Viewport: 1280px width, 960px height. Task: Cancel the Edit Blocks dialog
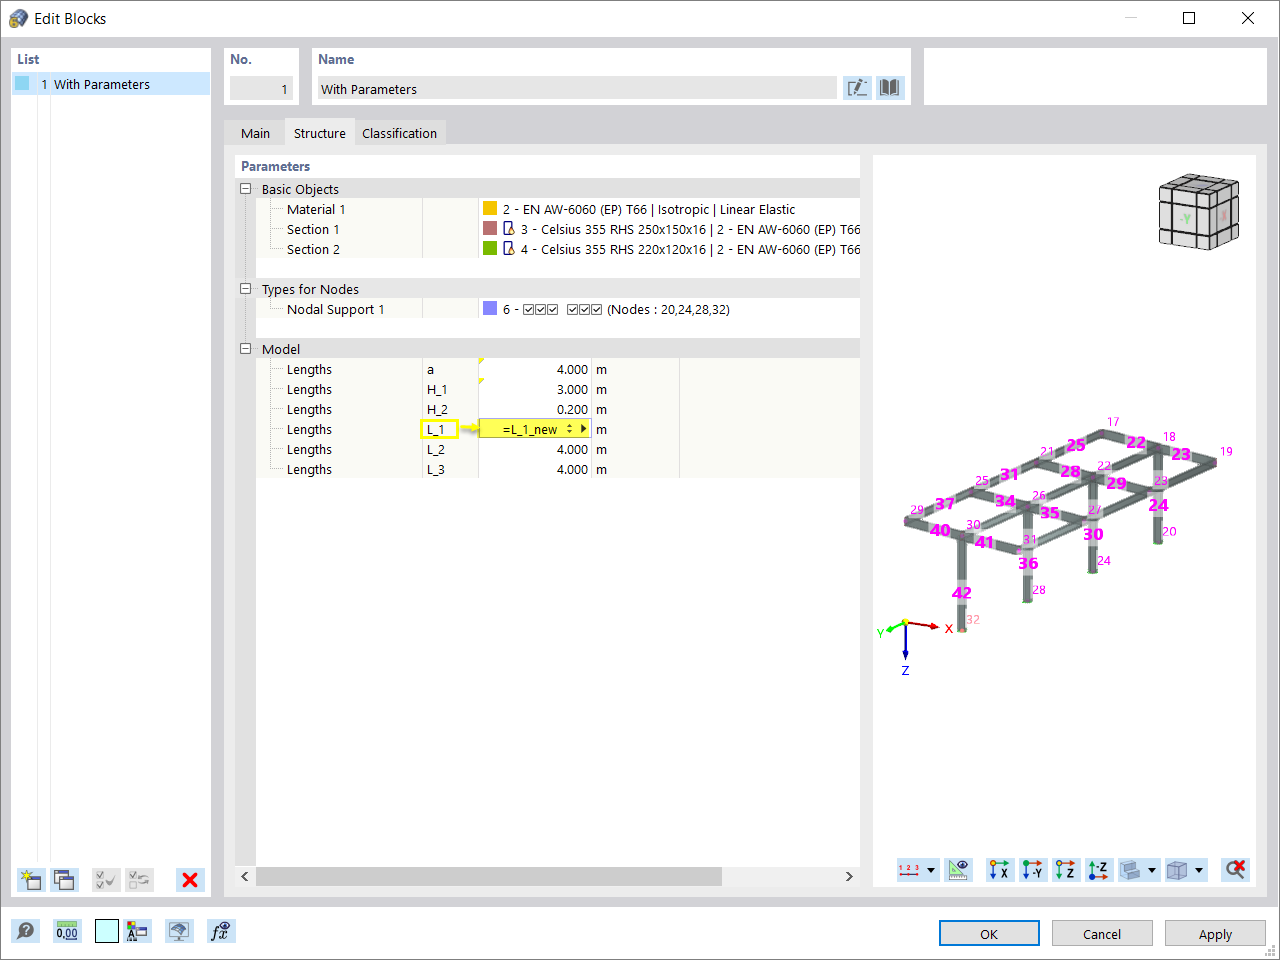point(1102,933)
